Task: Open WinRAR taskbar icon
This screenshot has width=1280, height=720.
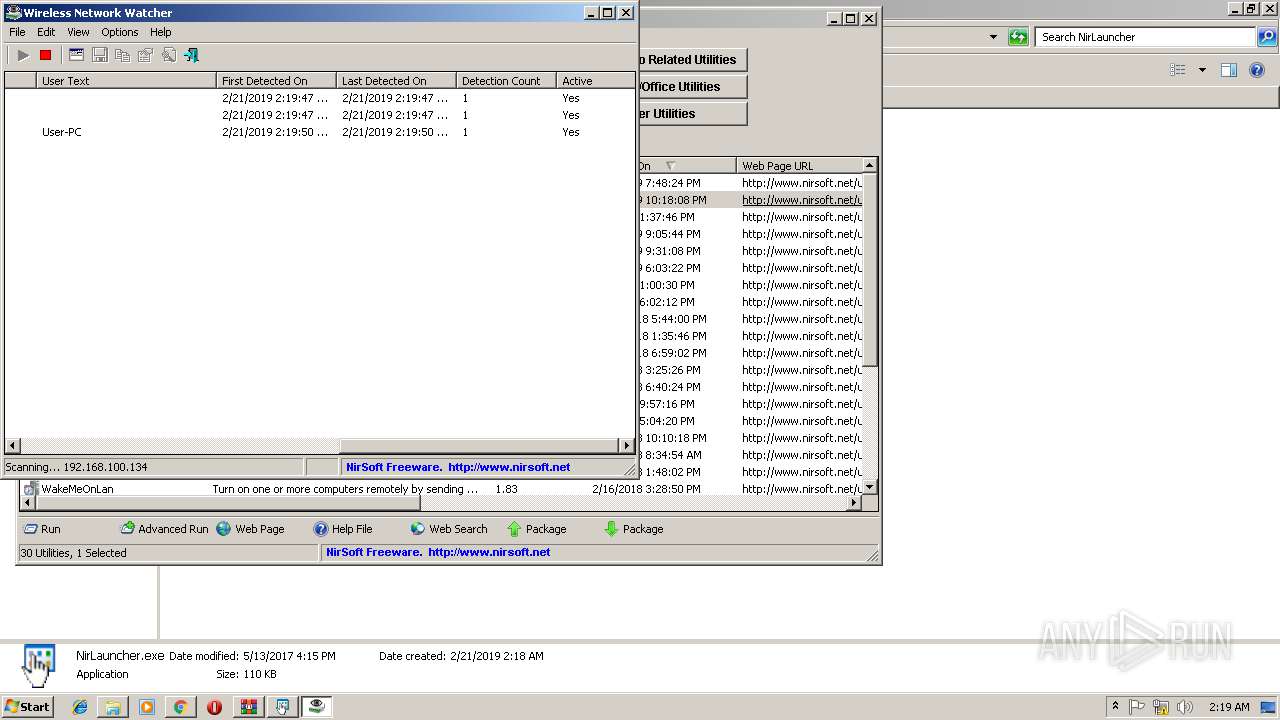Action: pyautogui.click(x=248, y=707)
